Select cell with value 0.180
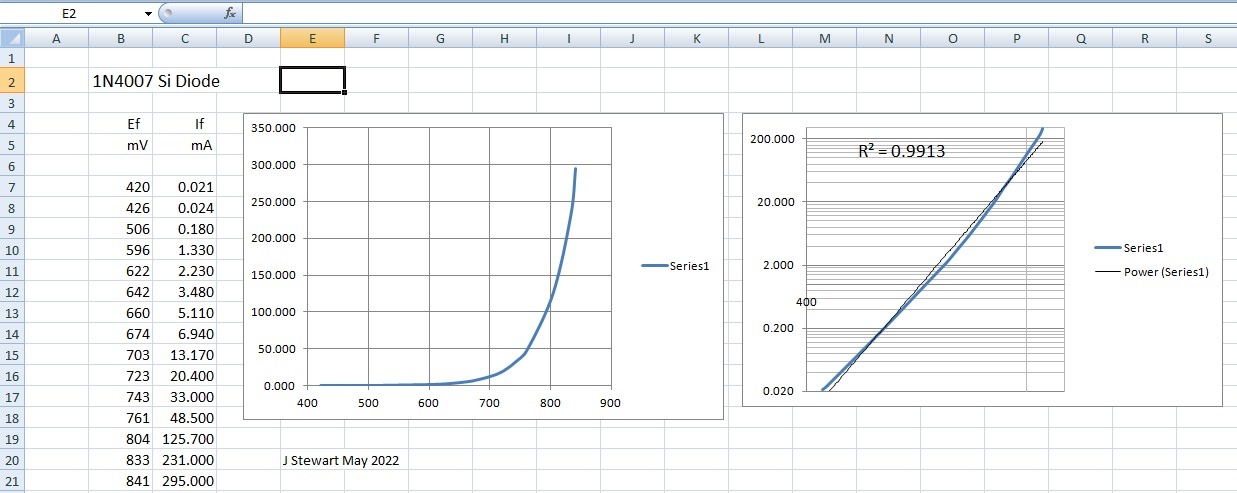 pyautogui.click(x=184, y=229)
